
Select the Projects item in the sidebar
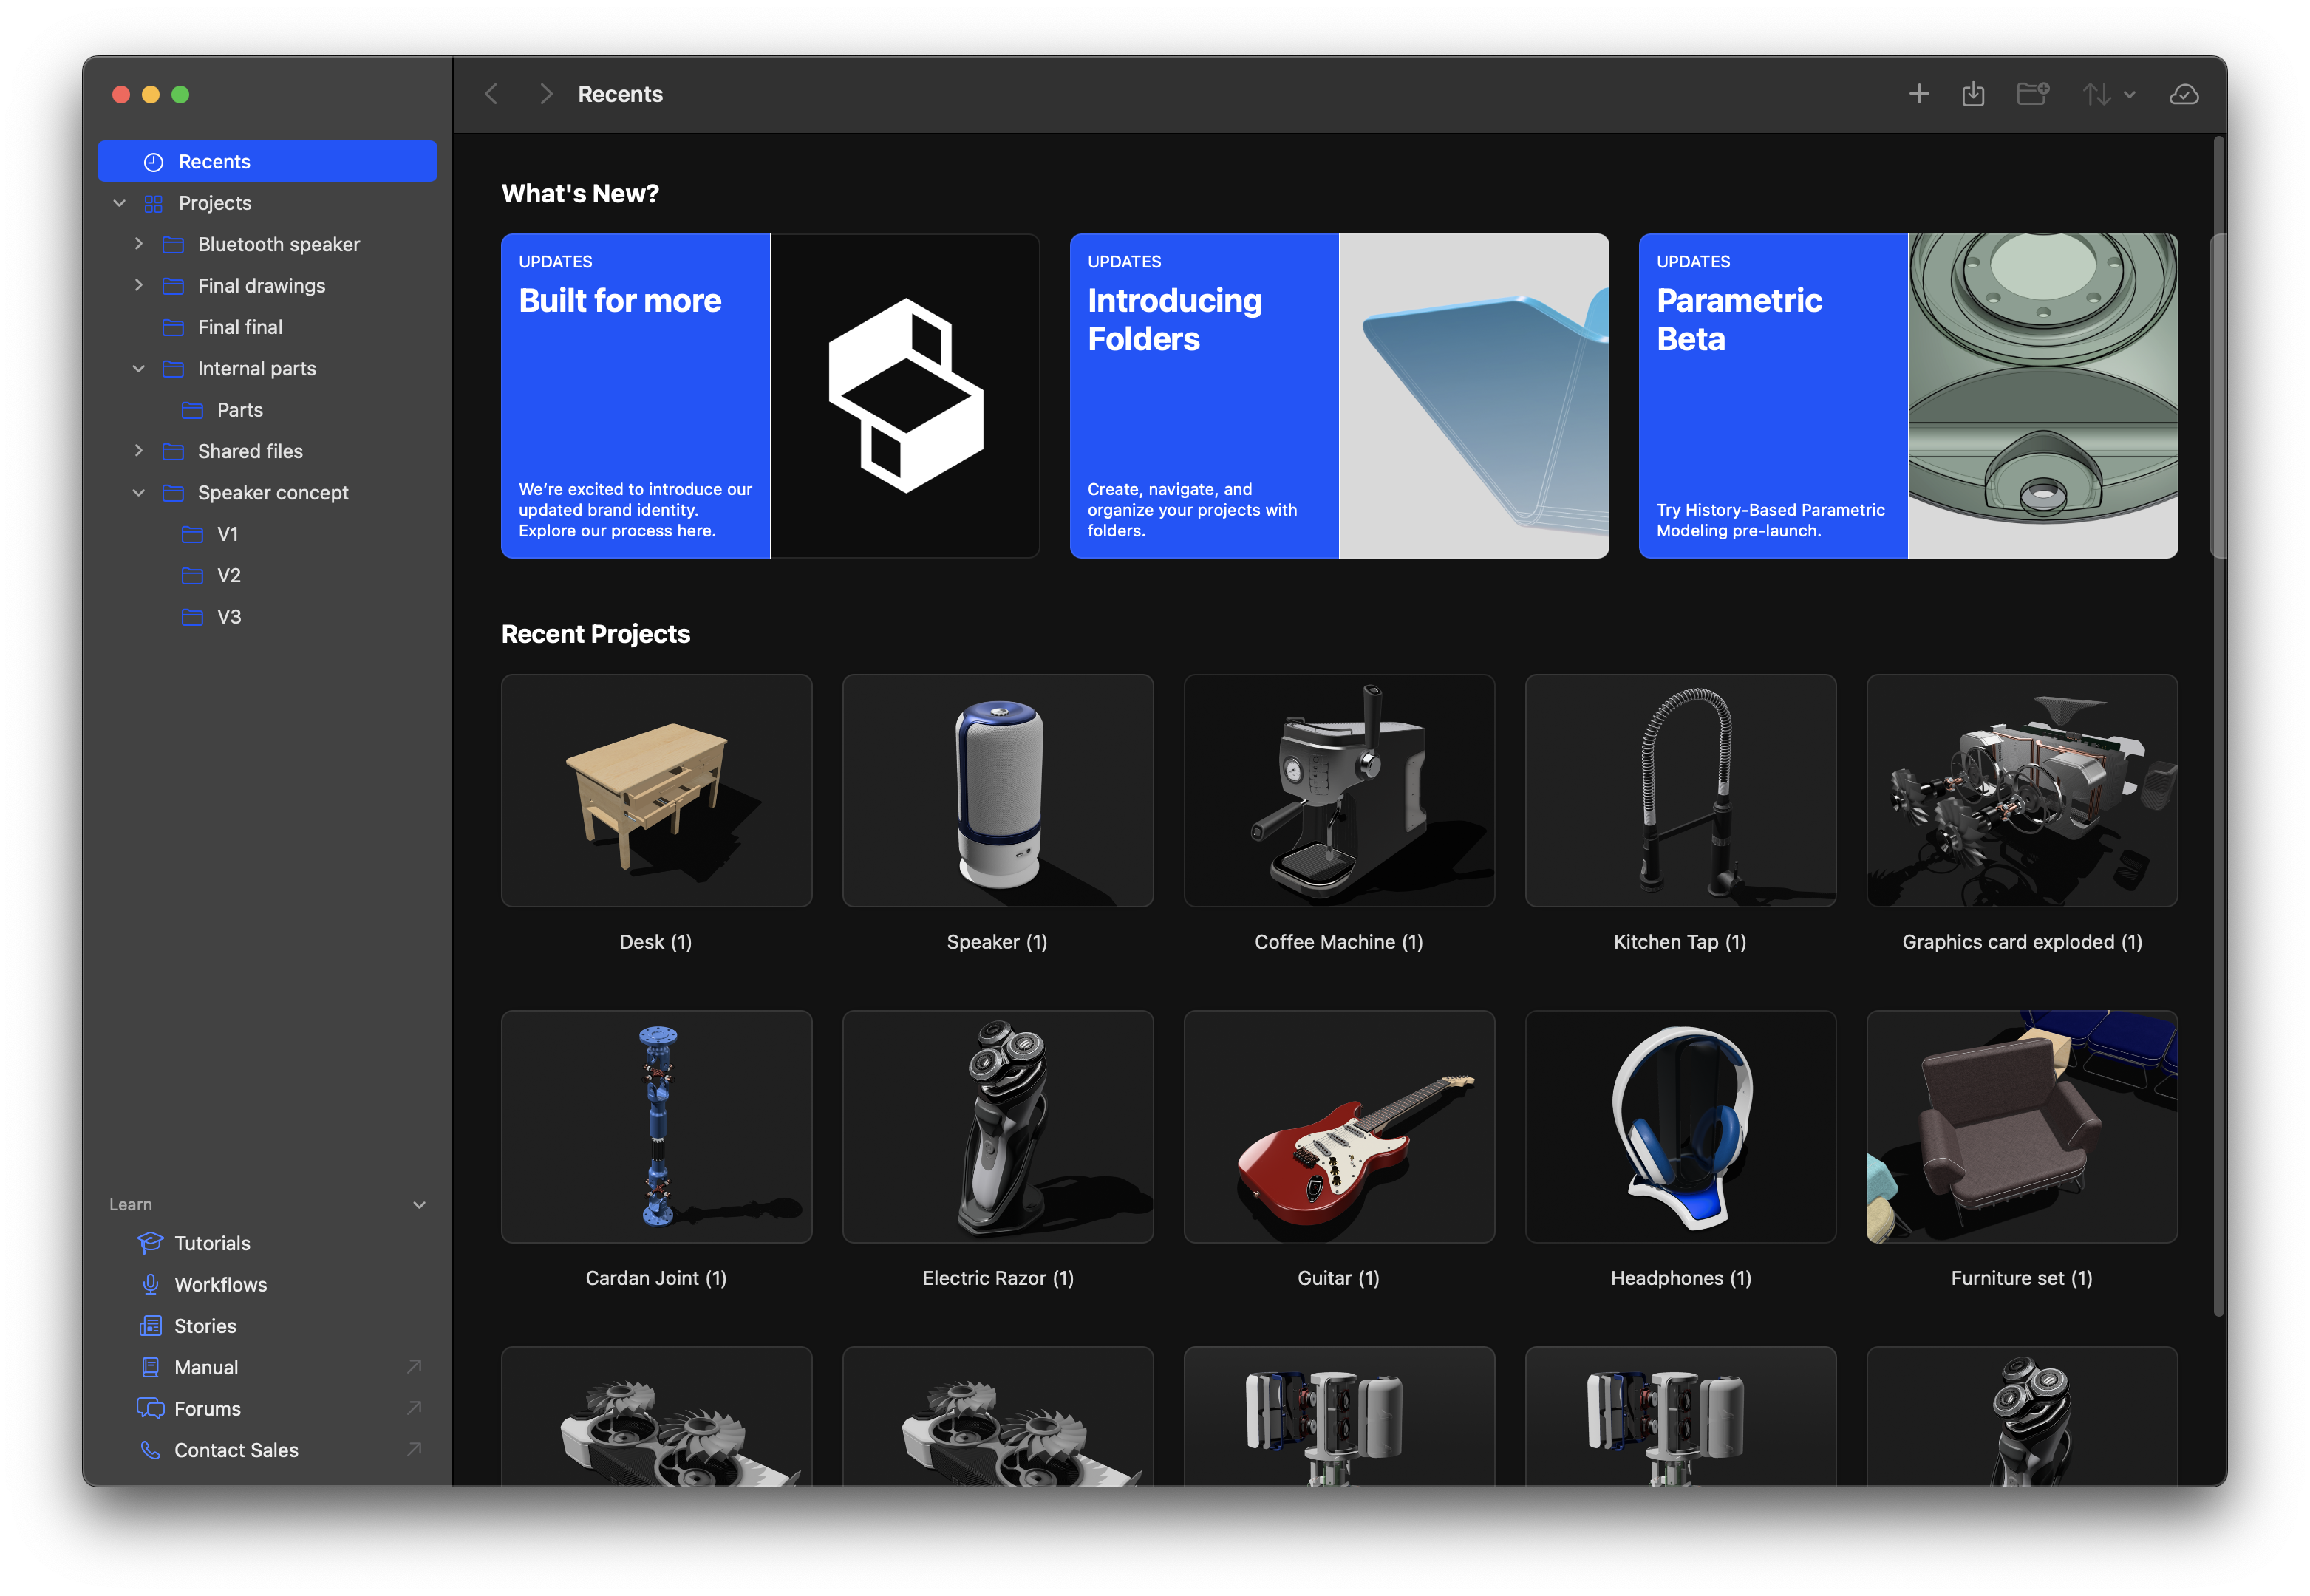214,202
